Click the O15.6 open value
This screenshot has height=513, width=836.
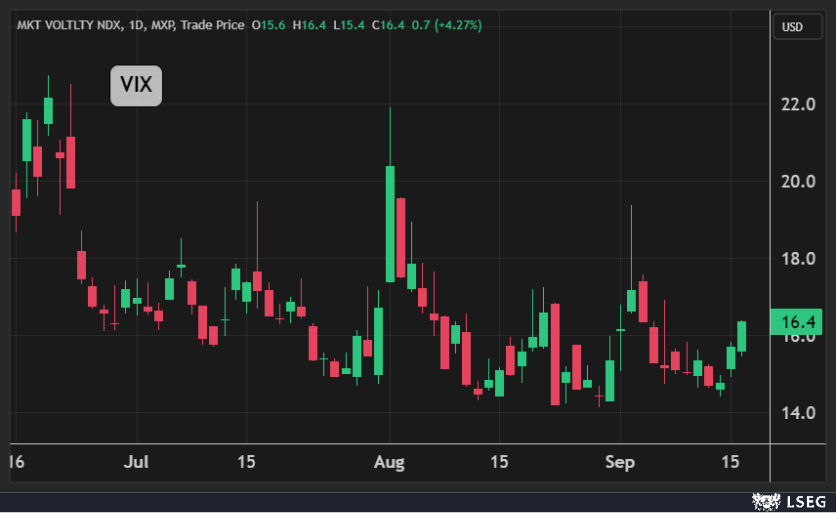click(x=268, y=25)
